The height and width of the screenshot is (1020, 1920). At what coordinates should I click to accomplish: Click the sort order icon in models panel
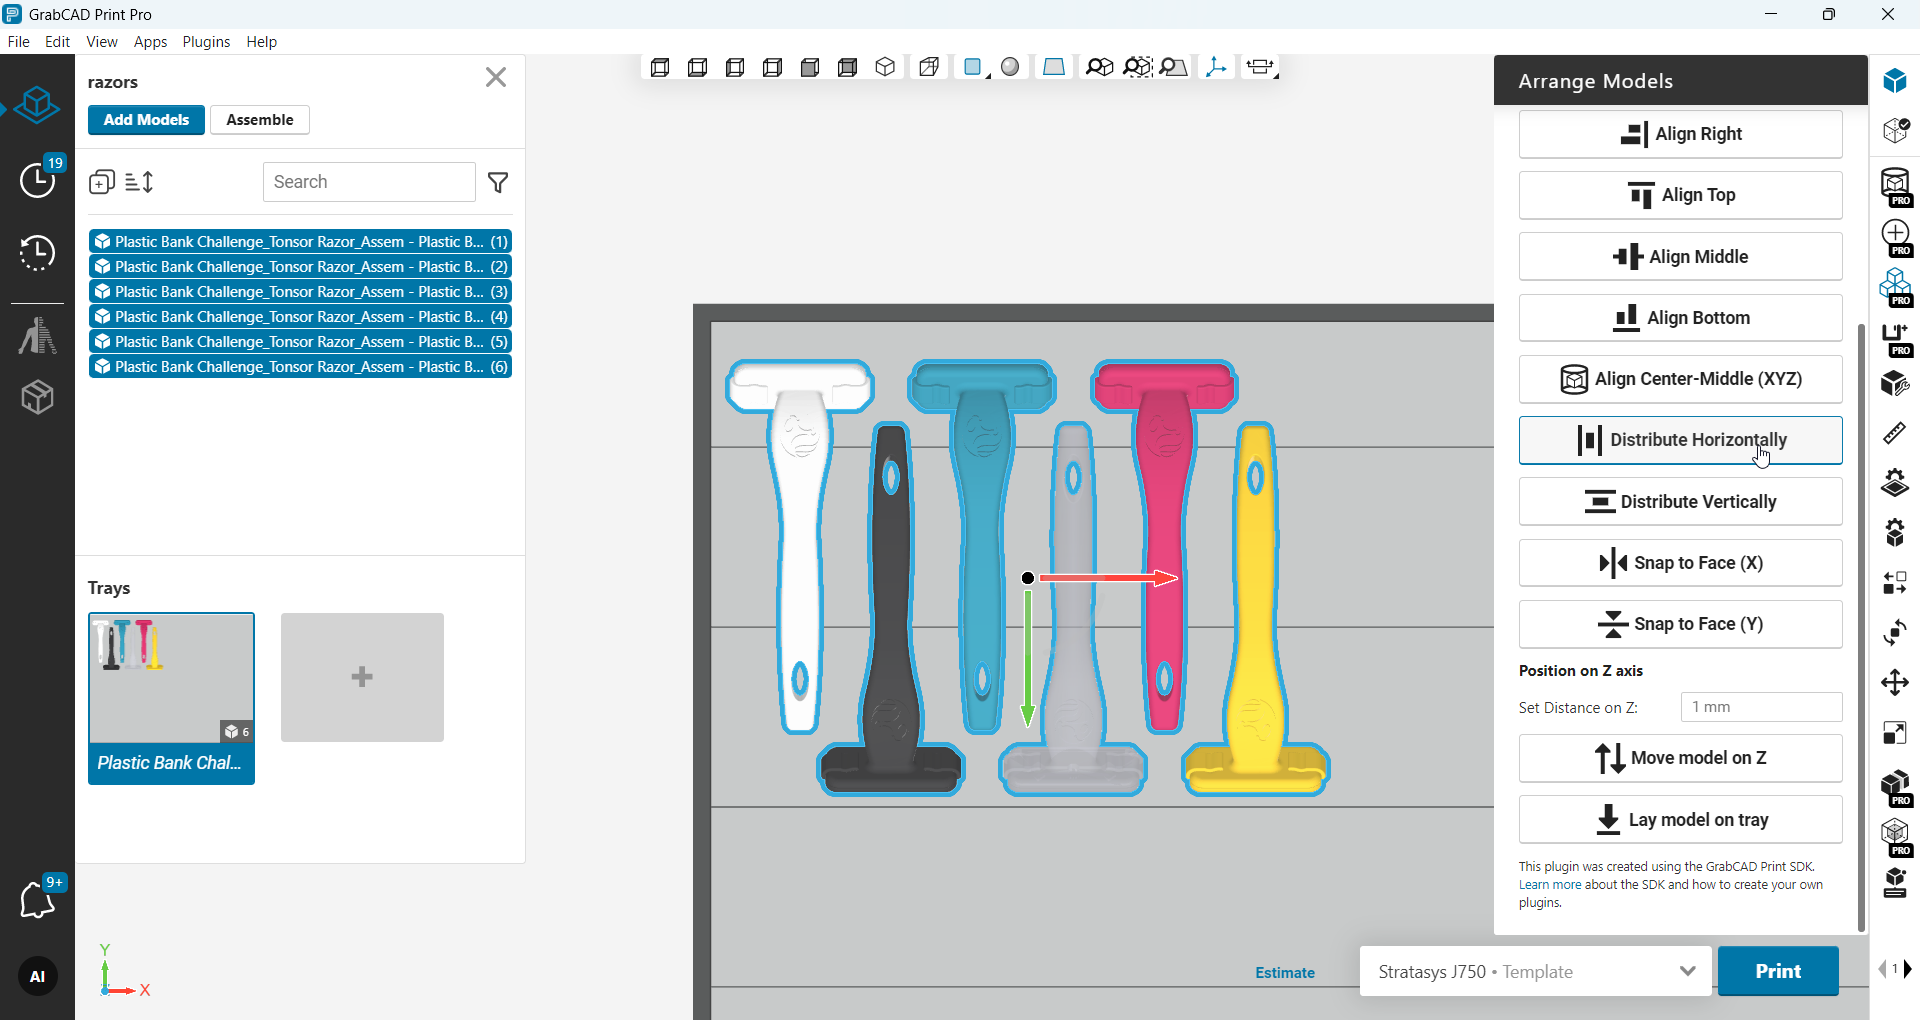[139, 182]
